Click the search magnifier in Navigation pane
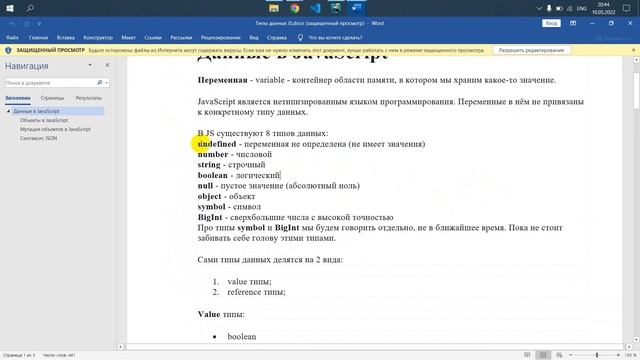The image size is (640, 360). click(100, 83)
